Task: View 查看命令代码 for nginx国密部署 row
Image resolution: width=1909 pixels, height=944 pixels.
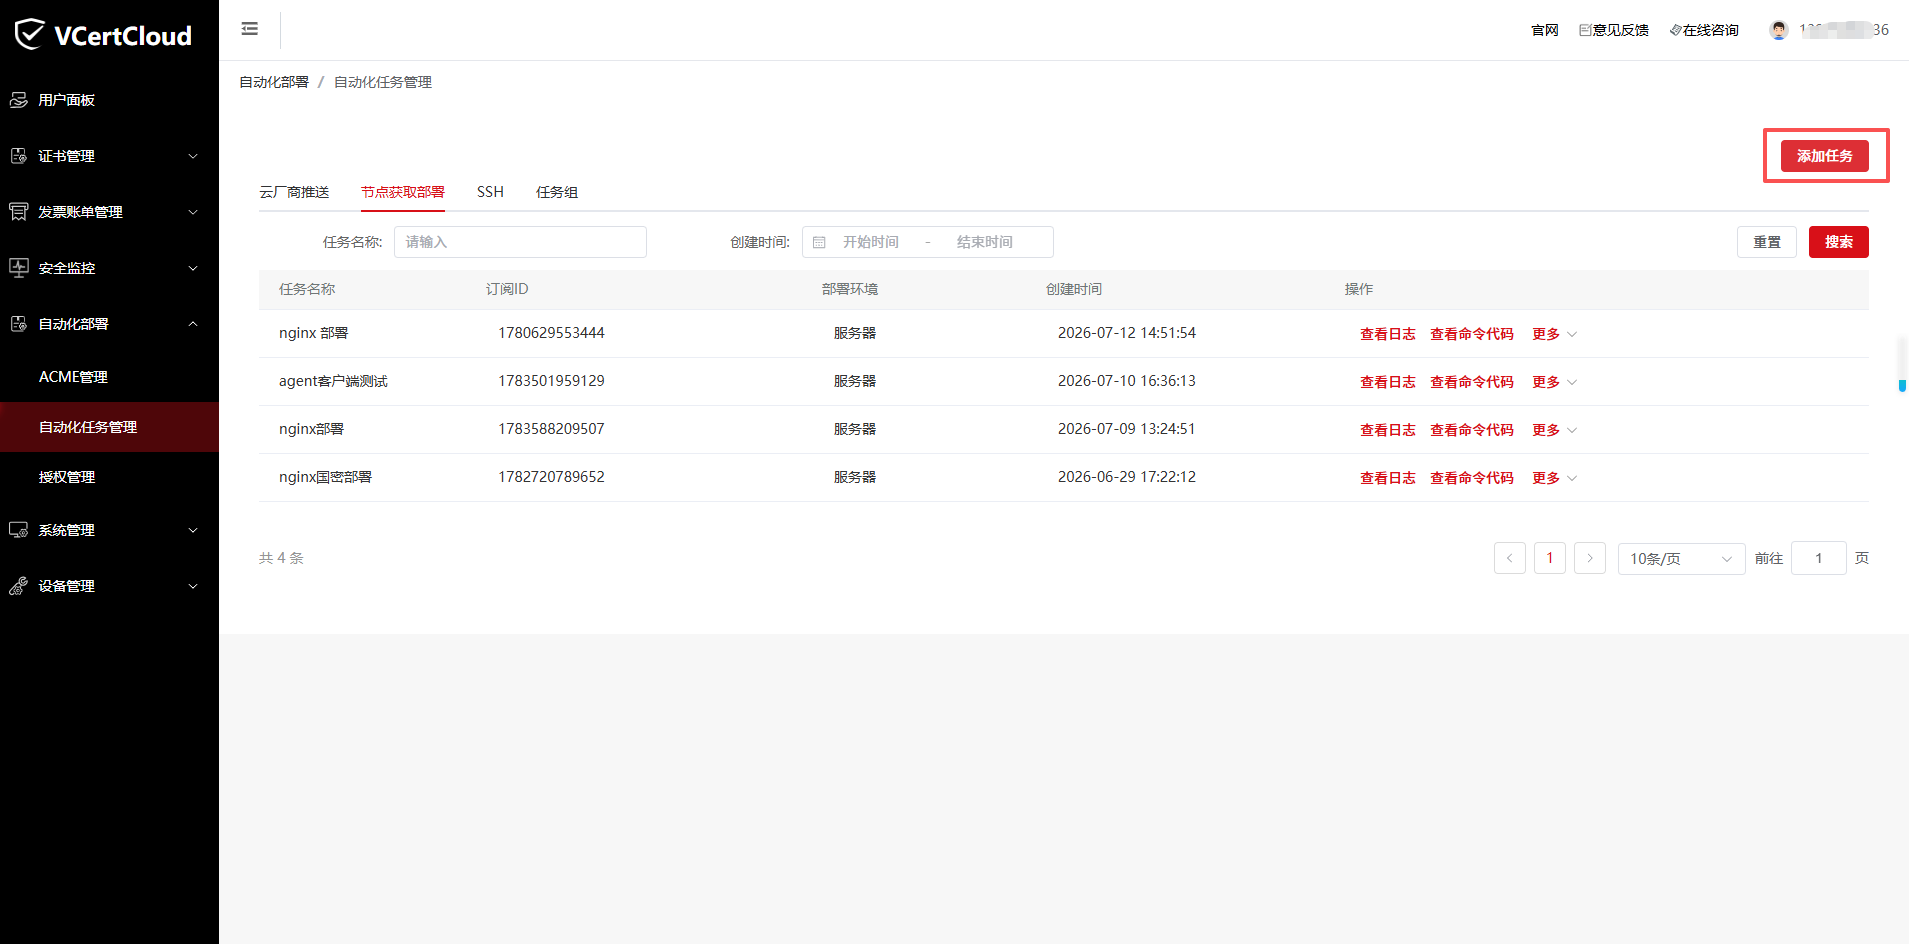Action: pos(1471,478)
